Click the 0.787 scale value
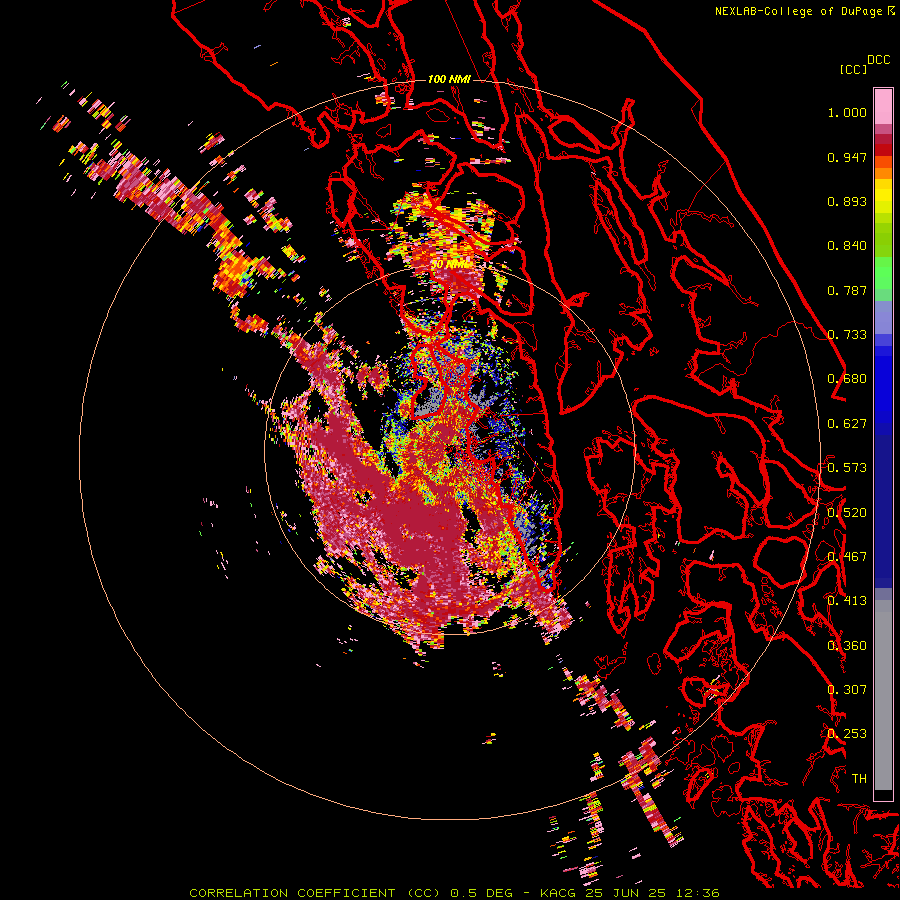The image size is (900, 900). tap(847, 290)
